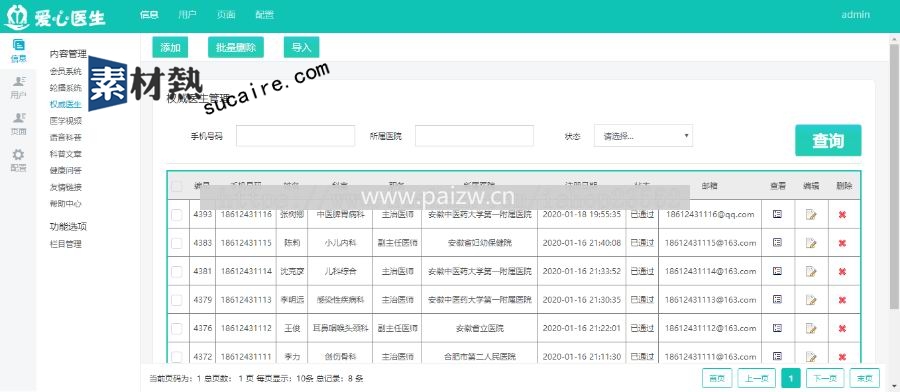The width and height of the screenshot is (900, 392).
Task: Click the 批量删除 batch delete button
Action: click(236, 47)
